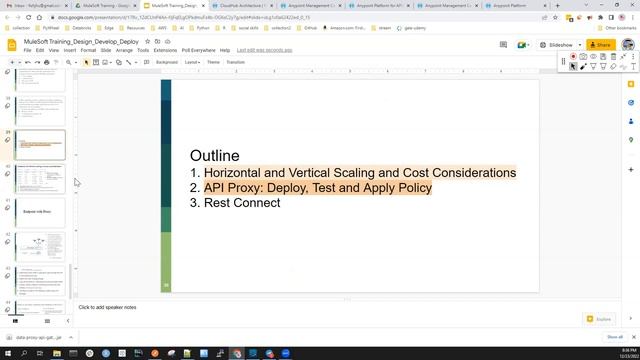Image resolution: width=640 pixels, height=360 pixels.
Task: Collapse the slide filmstrip panel
Action: (68, 321)
